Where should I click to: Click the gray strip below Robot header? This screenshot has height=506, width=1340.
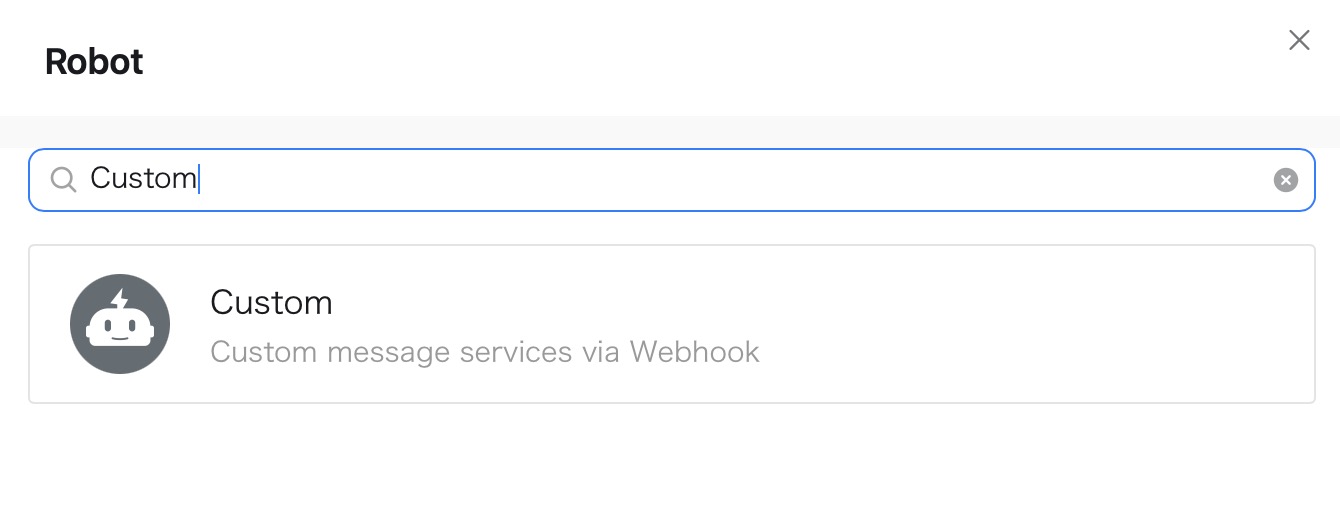pos(670,131)
